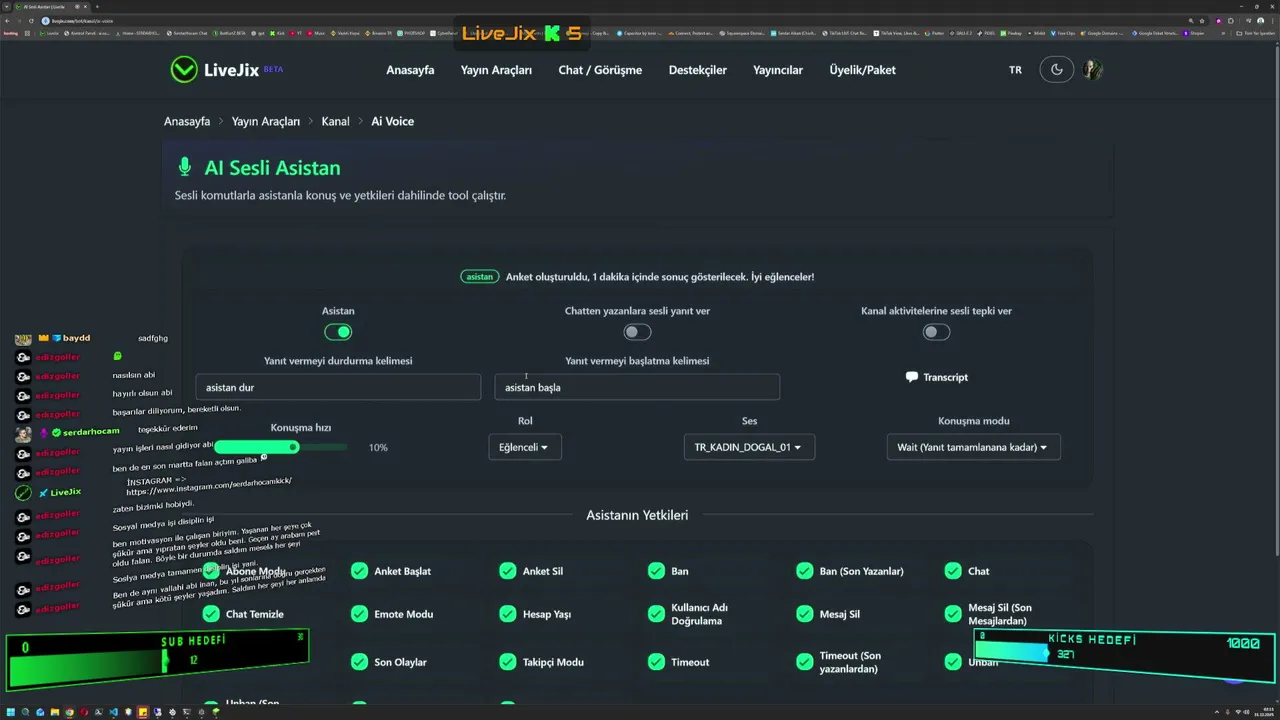Click Kanal breadcrumb link
Viewport: 1280px width, 720px height.
click(335, 121)
